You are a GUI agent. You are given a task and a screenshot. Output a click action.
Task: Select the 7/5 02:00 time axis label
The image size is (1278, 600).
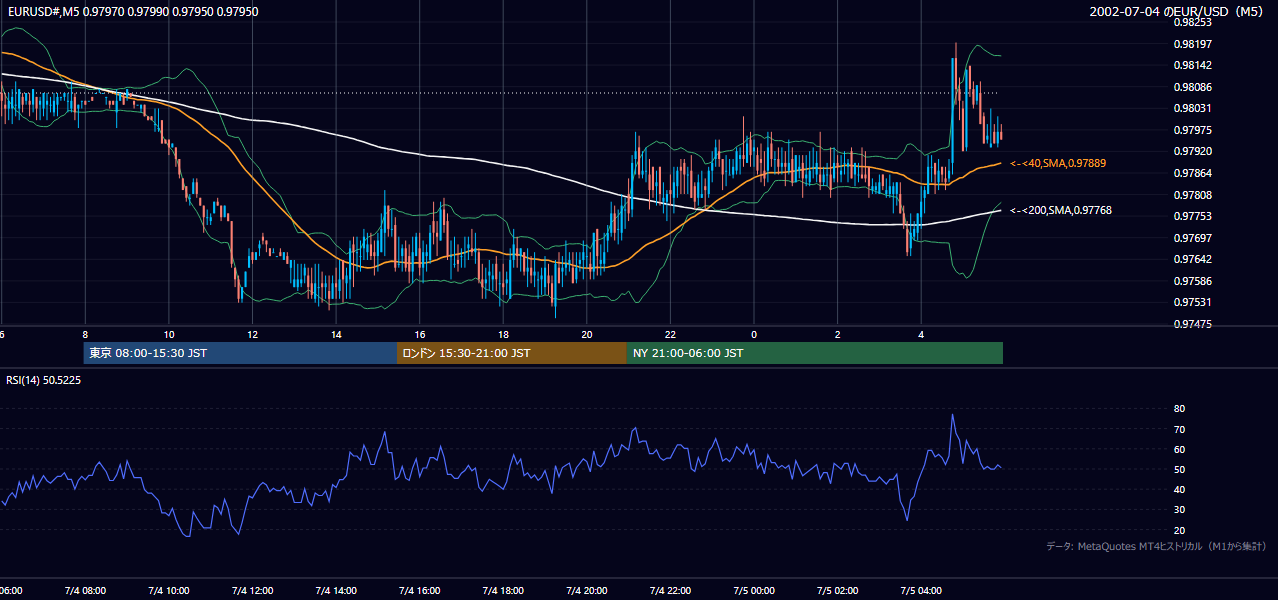(x=838, y=591)
